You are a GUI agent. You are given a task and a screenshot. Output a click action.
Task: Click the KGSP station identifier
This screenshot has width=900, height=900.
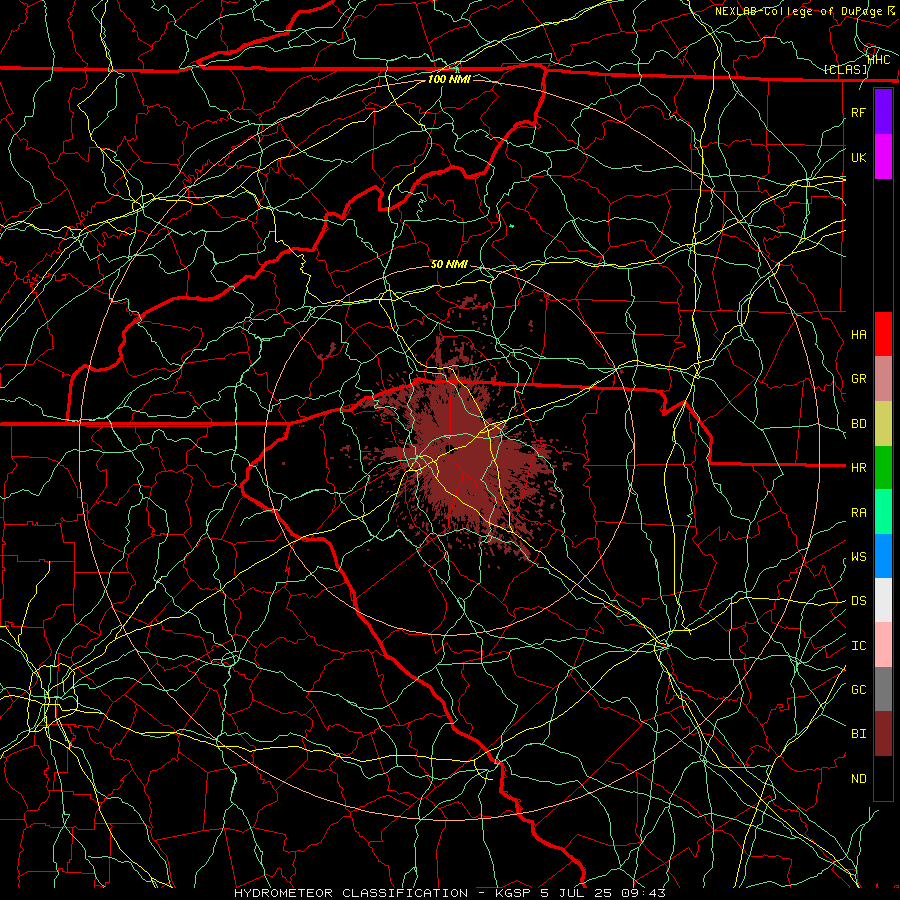(513, 893)
